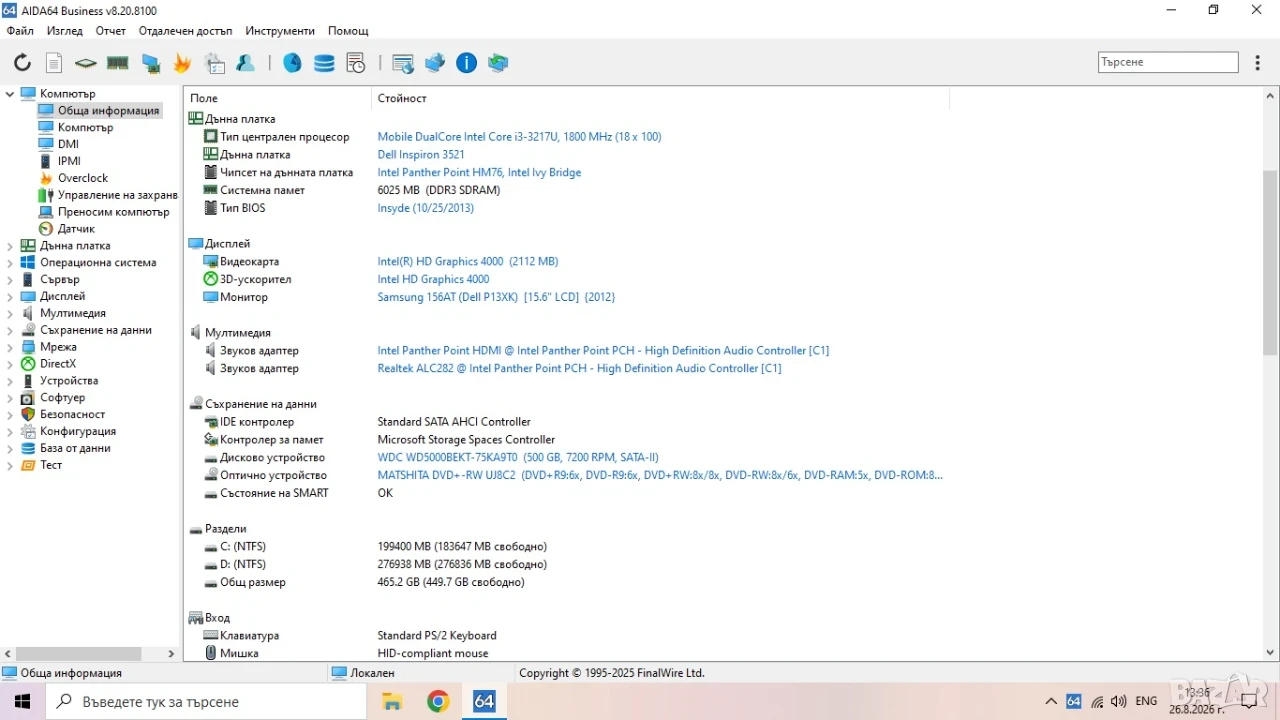The height and width of the screenshot is (720, 1280).
Task: Select Преносим компютър in the tree
Action: [x=114, y=212]
